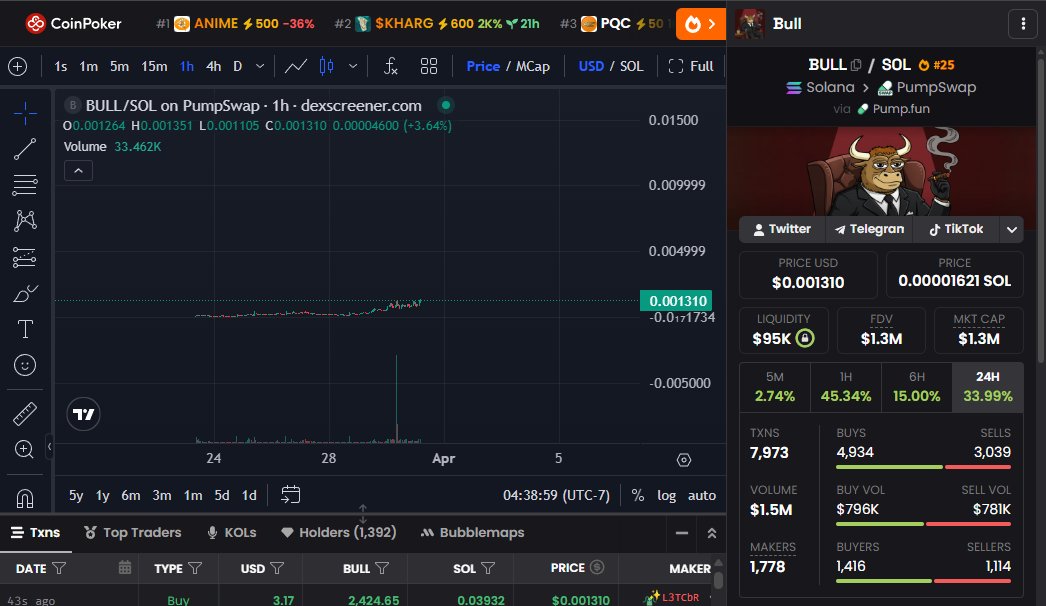Enter Full screen chart mode
The height and width of the screenshot is (606, 1046).
click(690, 66)
